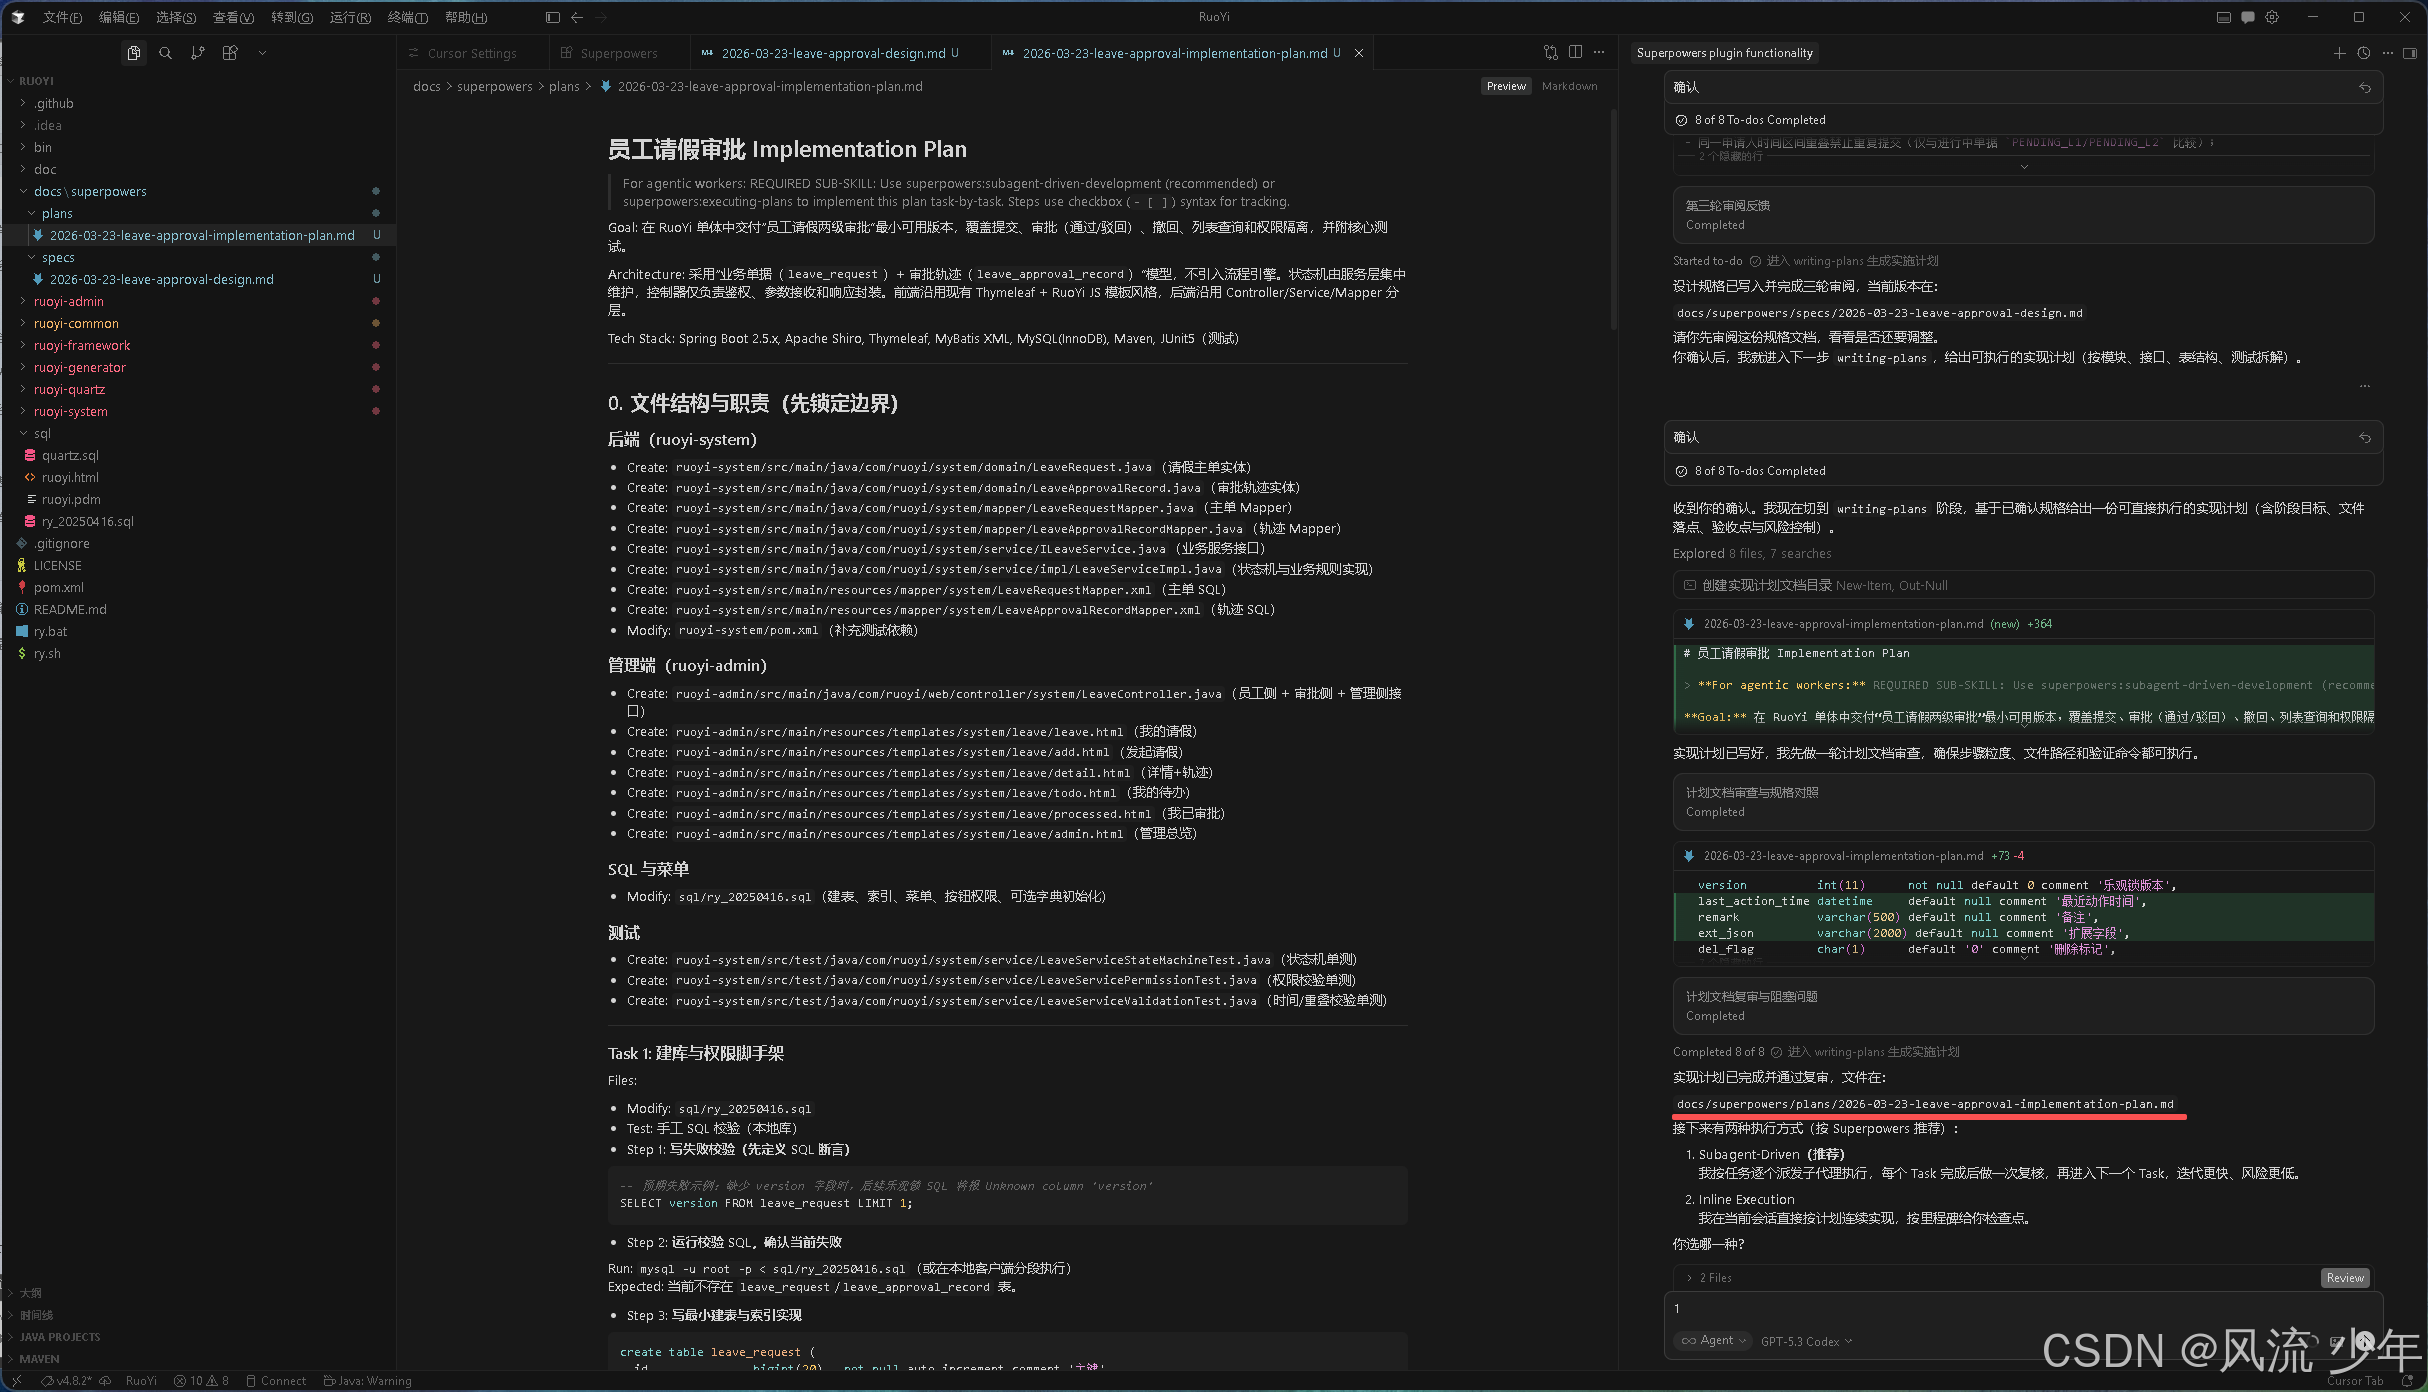This screenshot has height=1392, width=2428.
Task: Expand the 2 Files changed list
Action: [x=1710, y=1278]
